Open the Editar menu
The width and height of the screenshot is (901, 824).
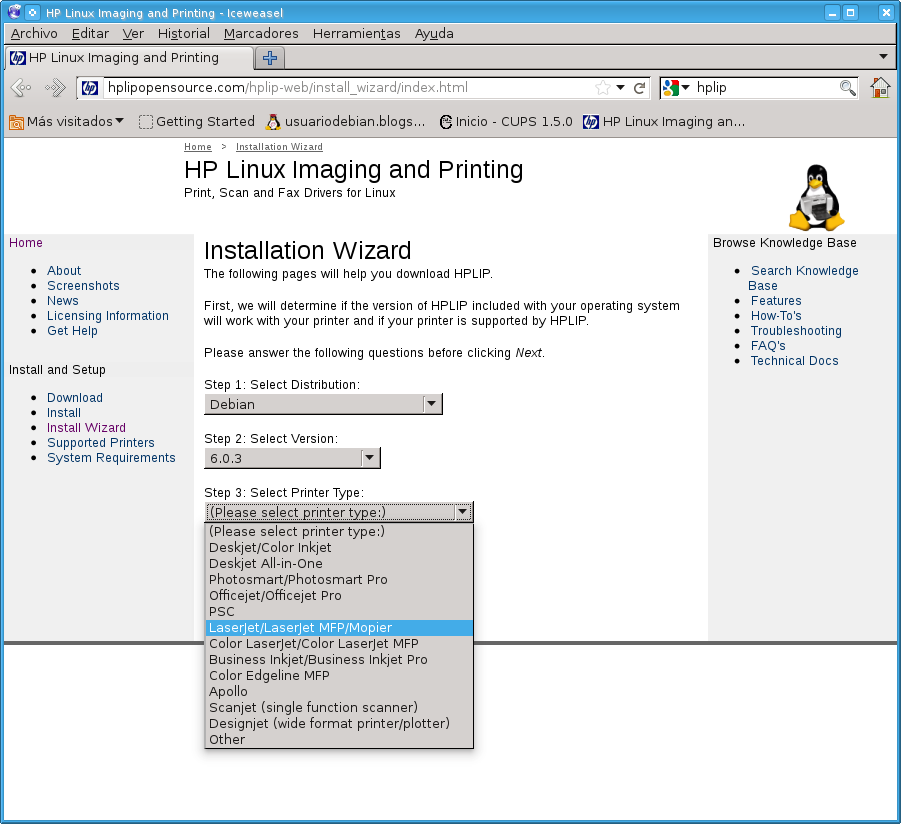[90, 33]
